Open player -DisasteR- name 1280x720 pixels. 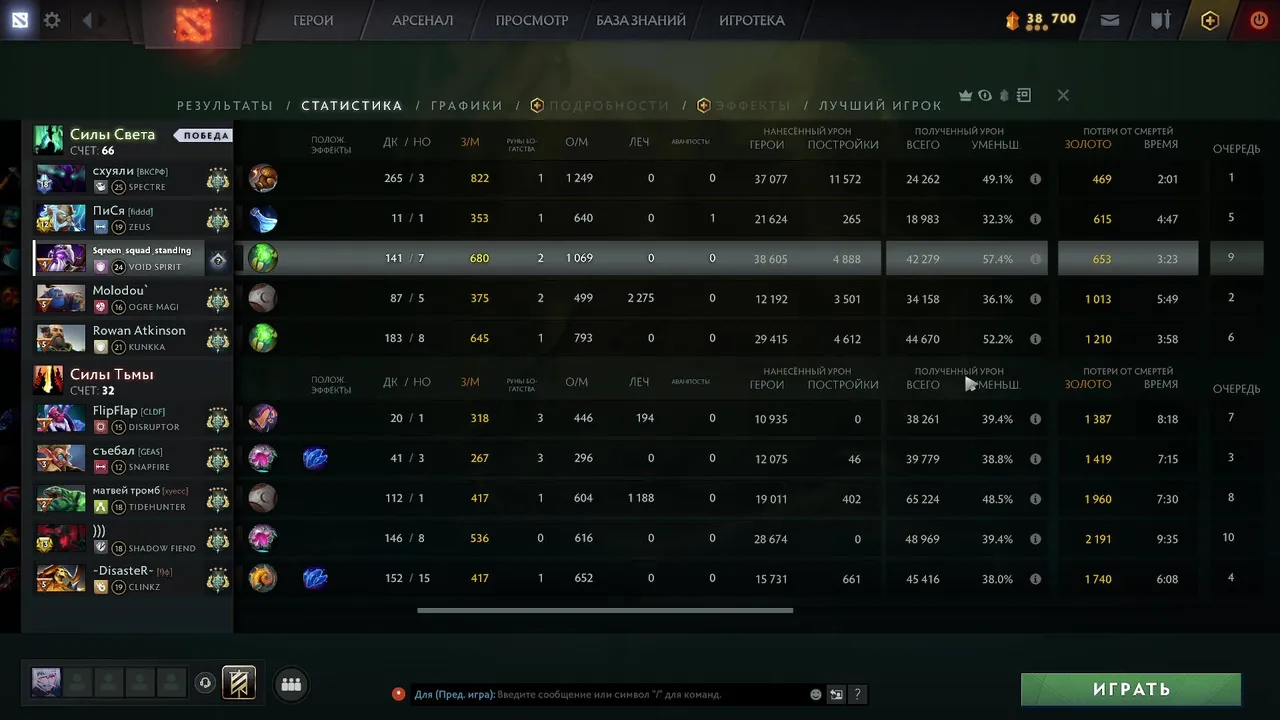[x=124, y=570]
